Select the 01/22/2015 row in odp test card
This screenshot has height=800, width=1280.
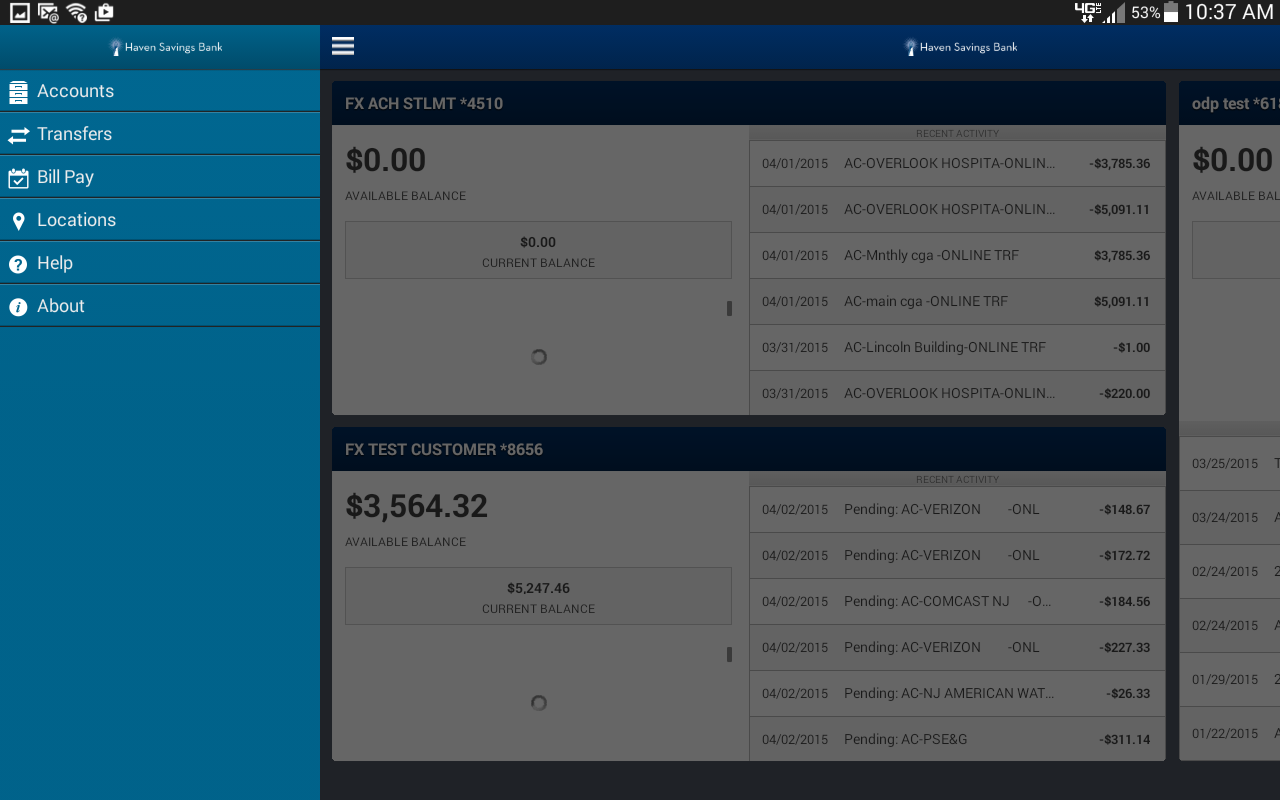(1229, 733)
